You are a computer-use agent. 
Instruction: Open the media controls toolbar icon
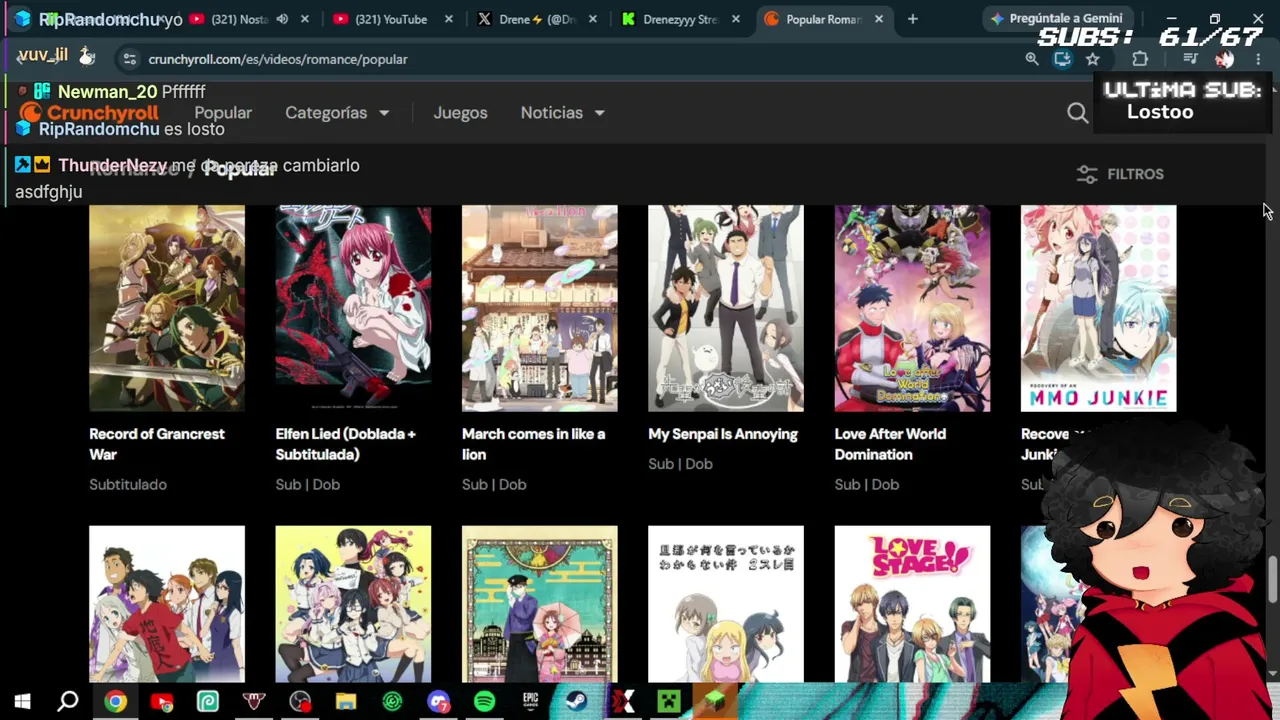click(x=1190, y=59)
